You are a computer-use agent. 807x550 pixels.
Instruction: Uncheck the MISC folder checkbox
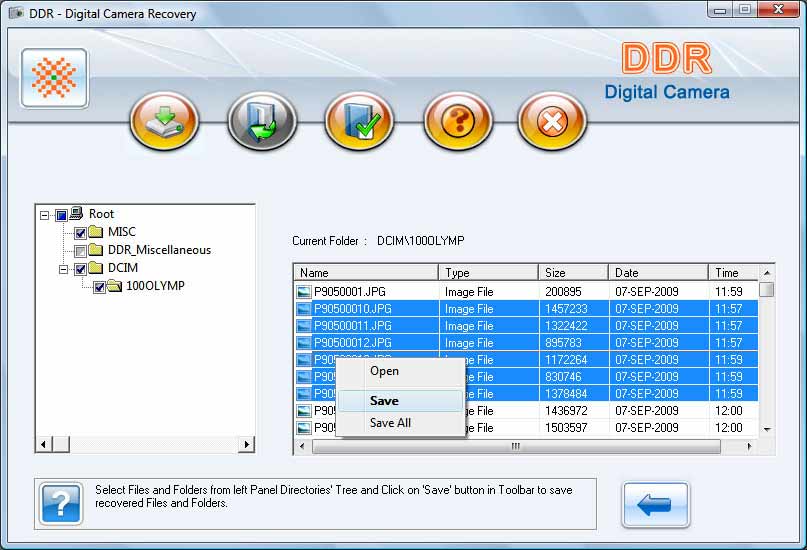(80, 233)
